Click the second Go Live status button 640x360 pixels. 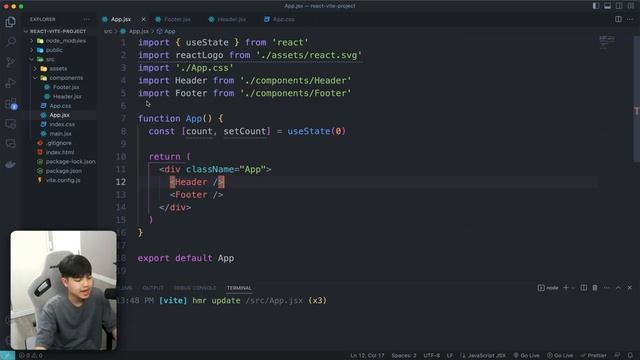(560, 356)
